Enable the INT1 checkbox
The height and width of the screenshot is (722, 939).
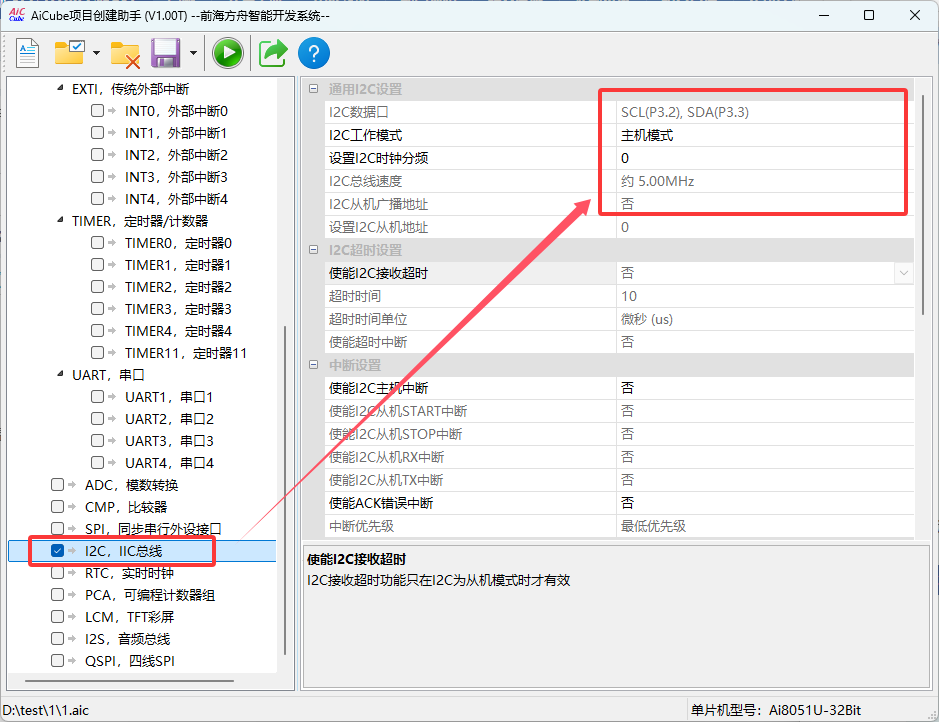tap(97, 132)
